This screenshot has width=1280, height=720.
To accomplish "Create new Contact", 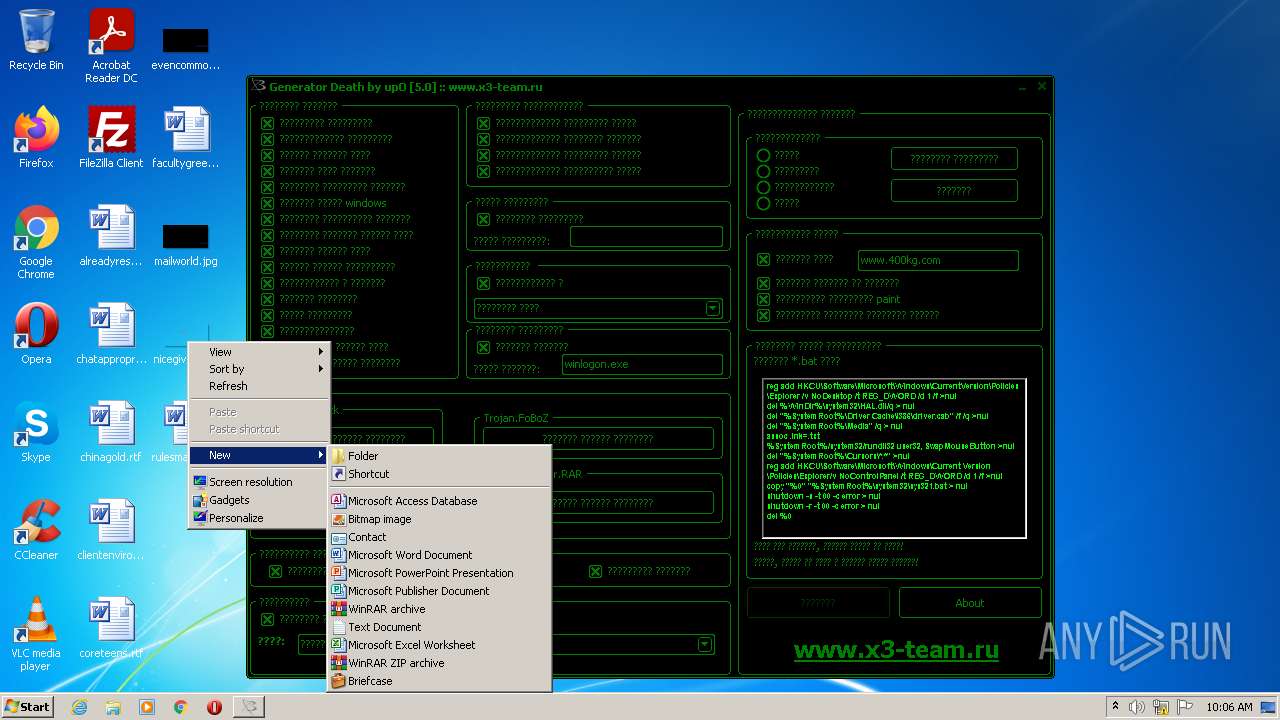I will pos(440,537).
